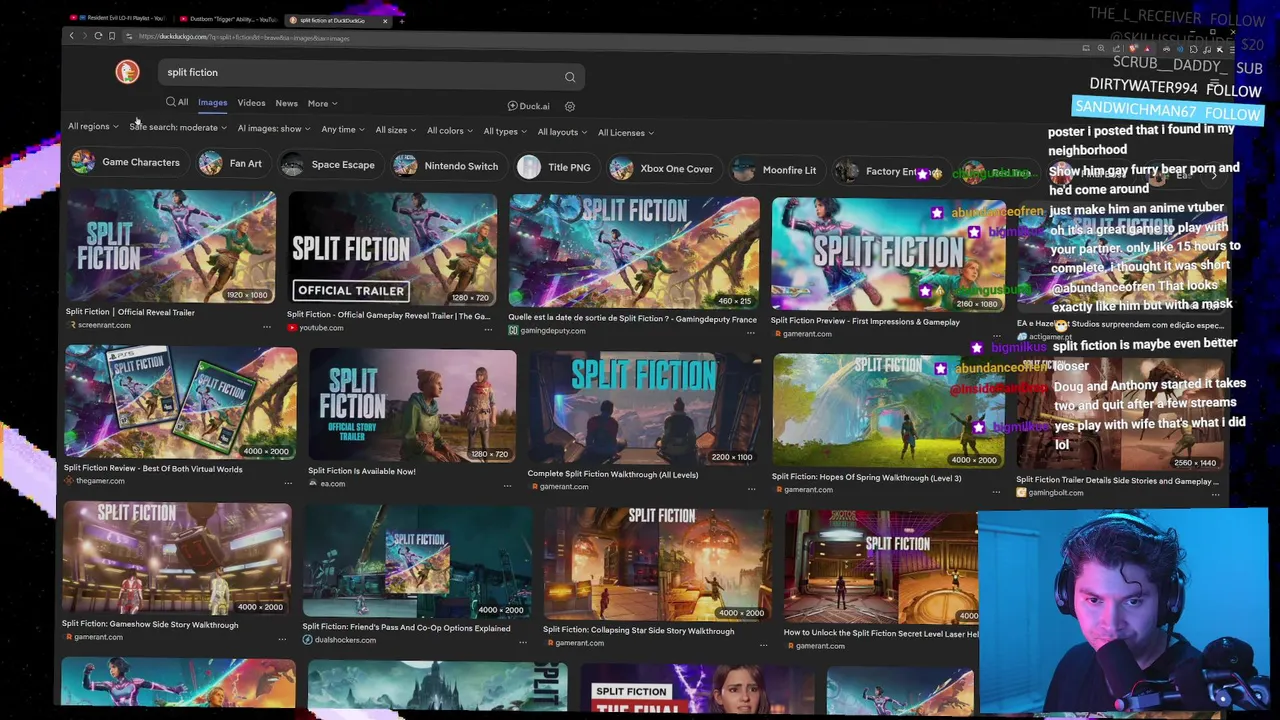This screenshot has height=720, width=1280.
Task: Open Safe search: moderate dropdown
Action: coord(178,128)
